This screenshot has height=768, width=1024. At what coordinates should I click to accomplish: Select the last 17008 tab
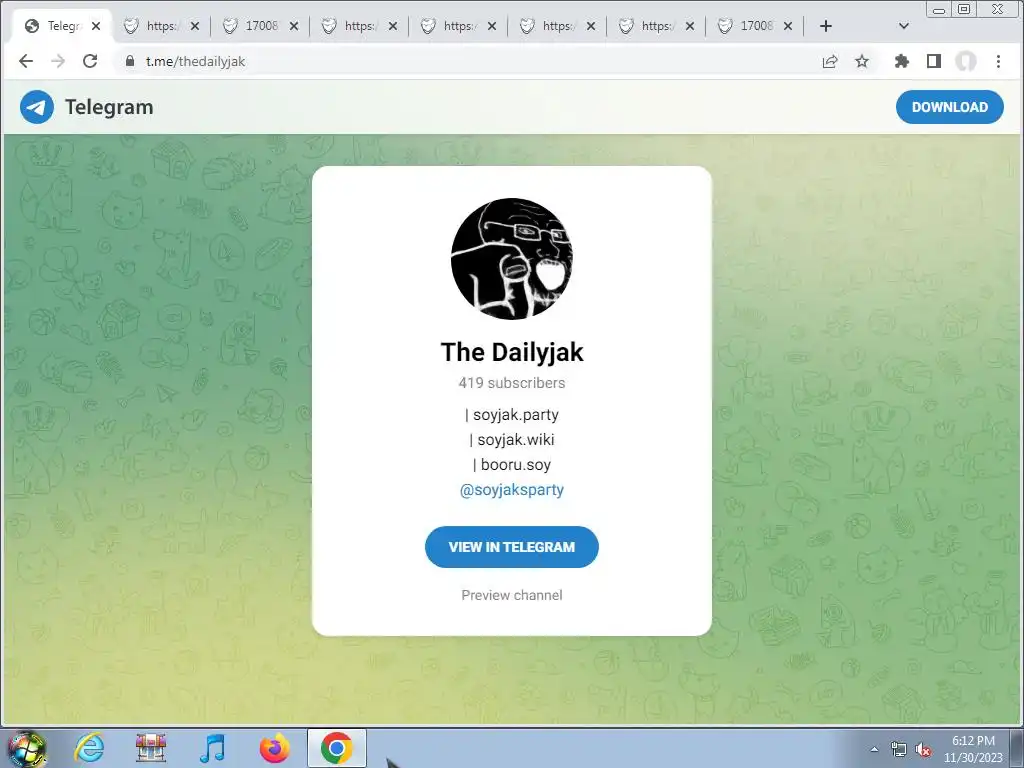click(755, 26)
